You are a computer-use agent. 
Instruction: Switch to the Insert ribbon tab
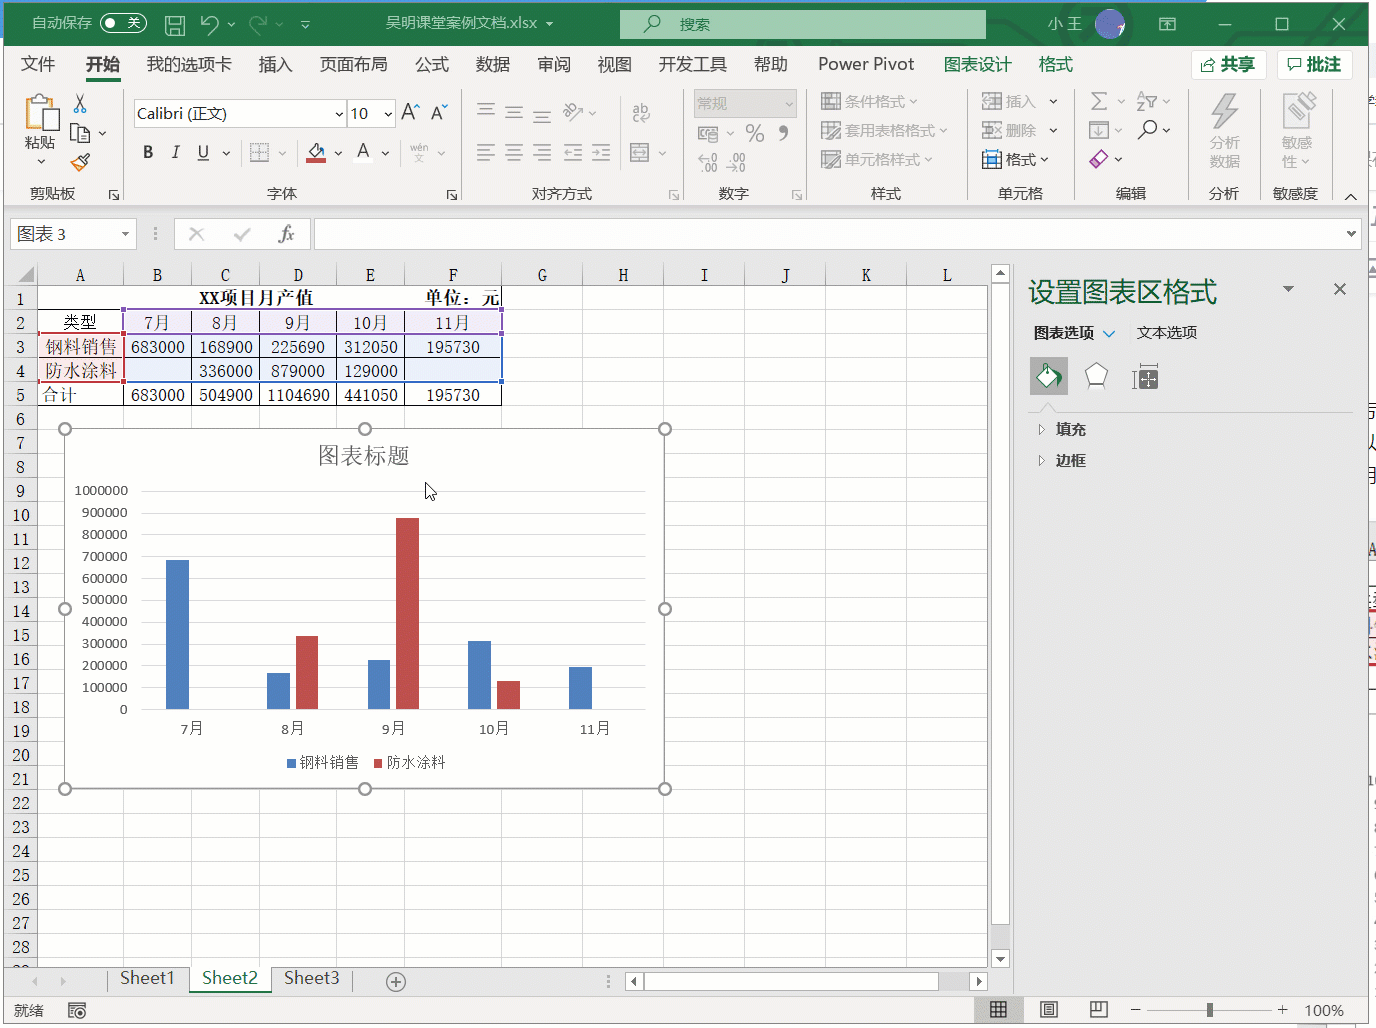click(x=275, y=64)
